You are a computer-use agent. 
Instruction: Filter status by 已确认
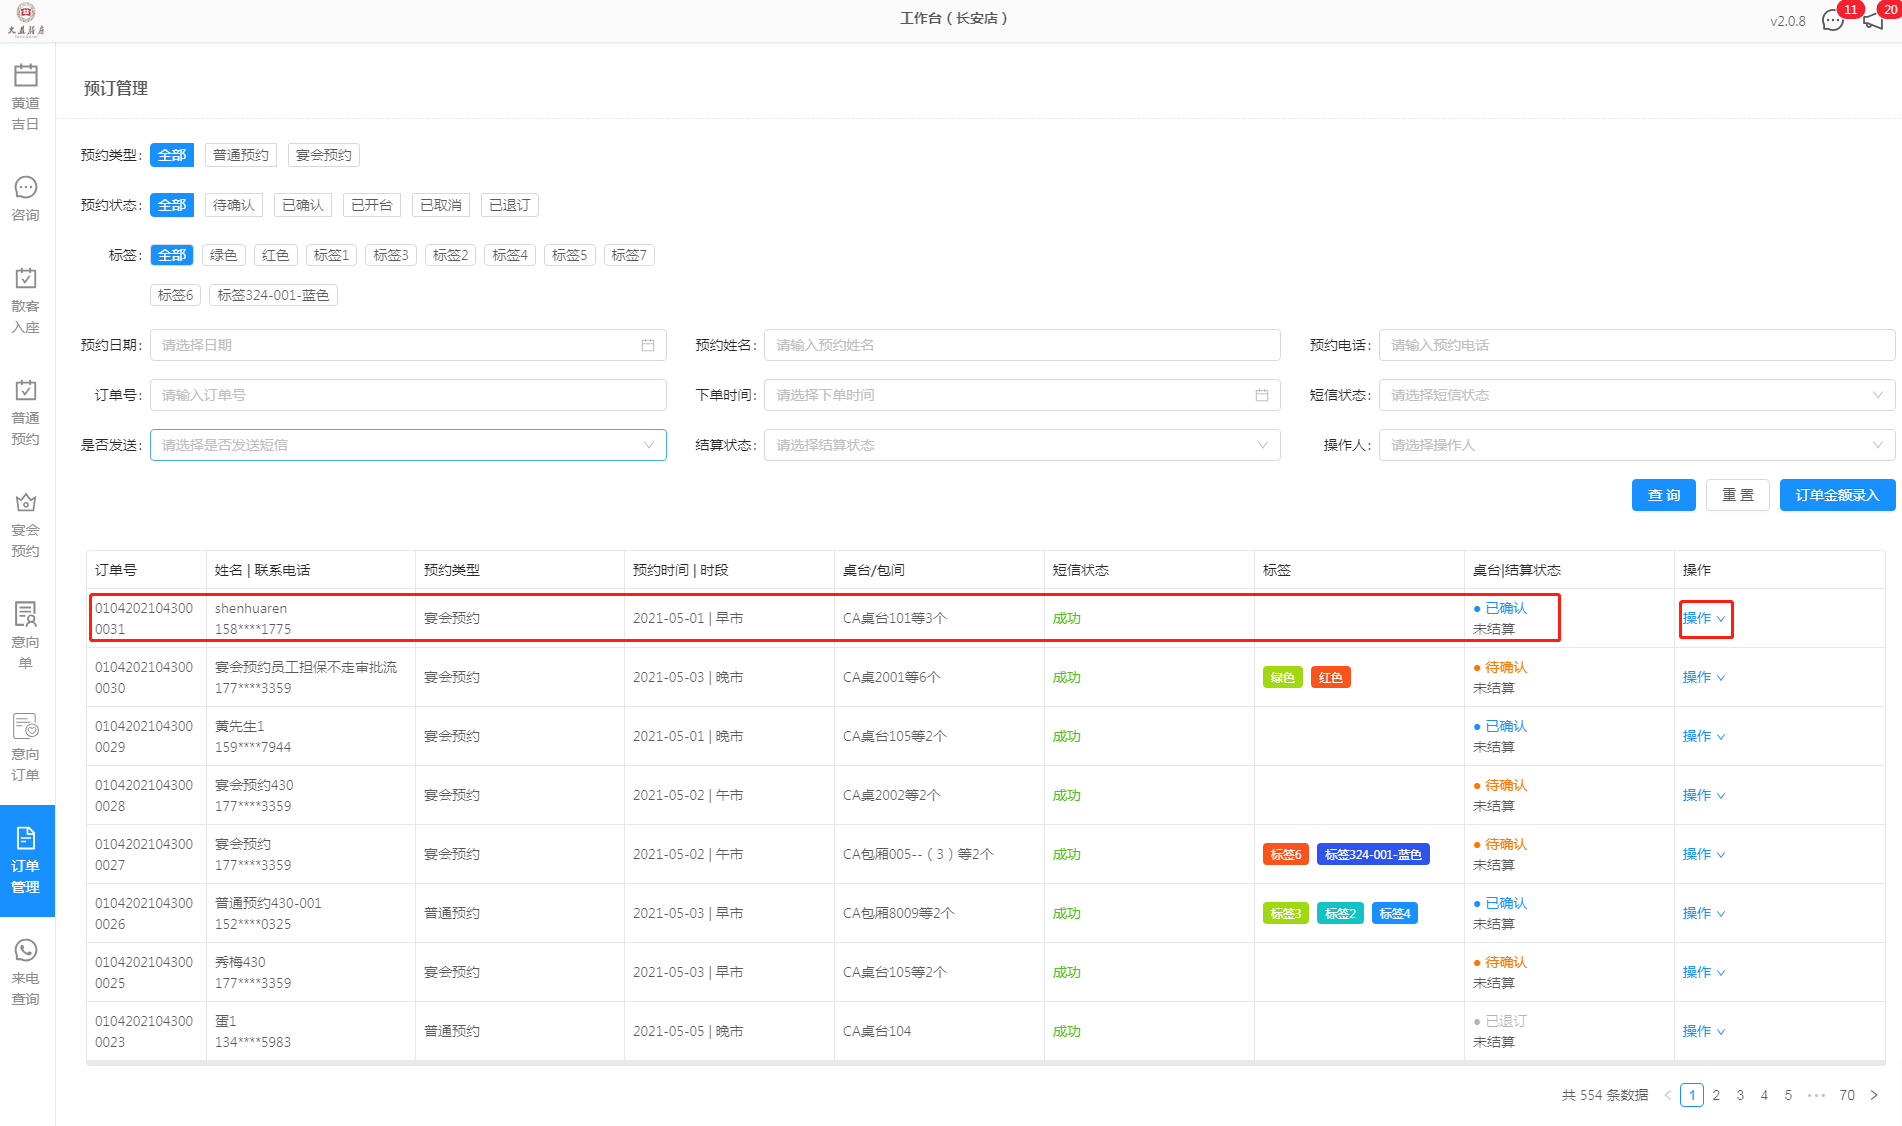click(x=303, y=205)
